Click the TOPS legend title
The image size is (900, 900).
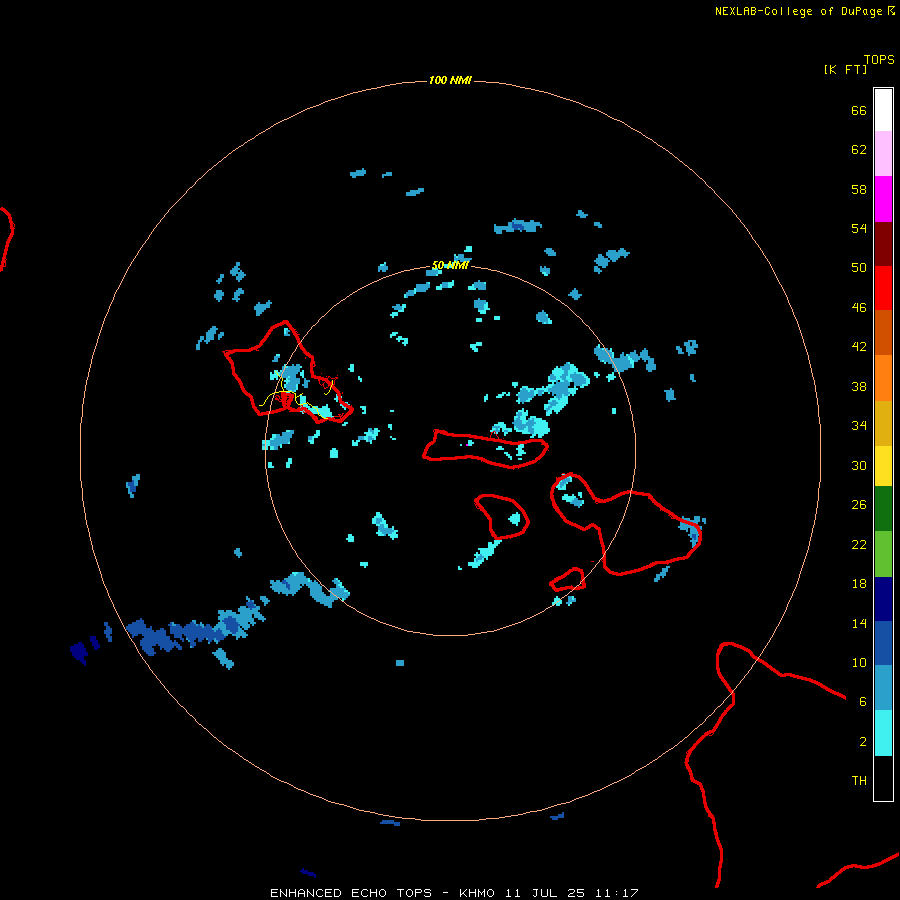(879, 59)
